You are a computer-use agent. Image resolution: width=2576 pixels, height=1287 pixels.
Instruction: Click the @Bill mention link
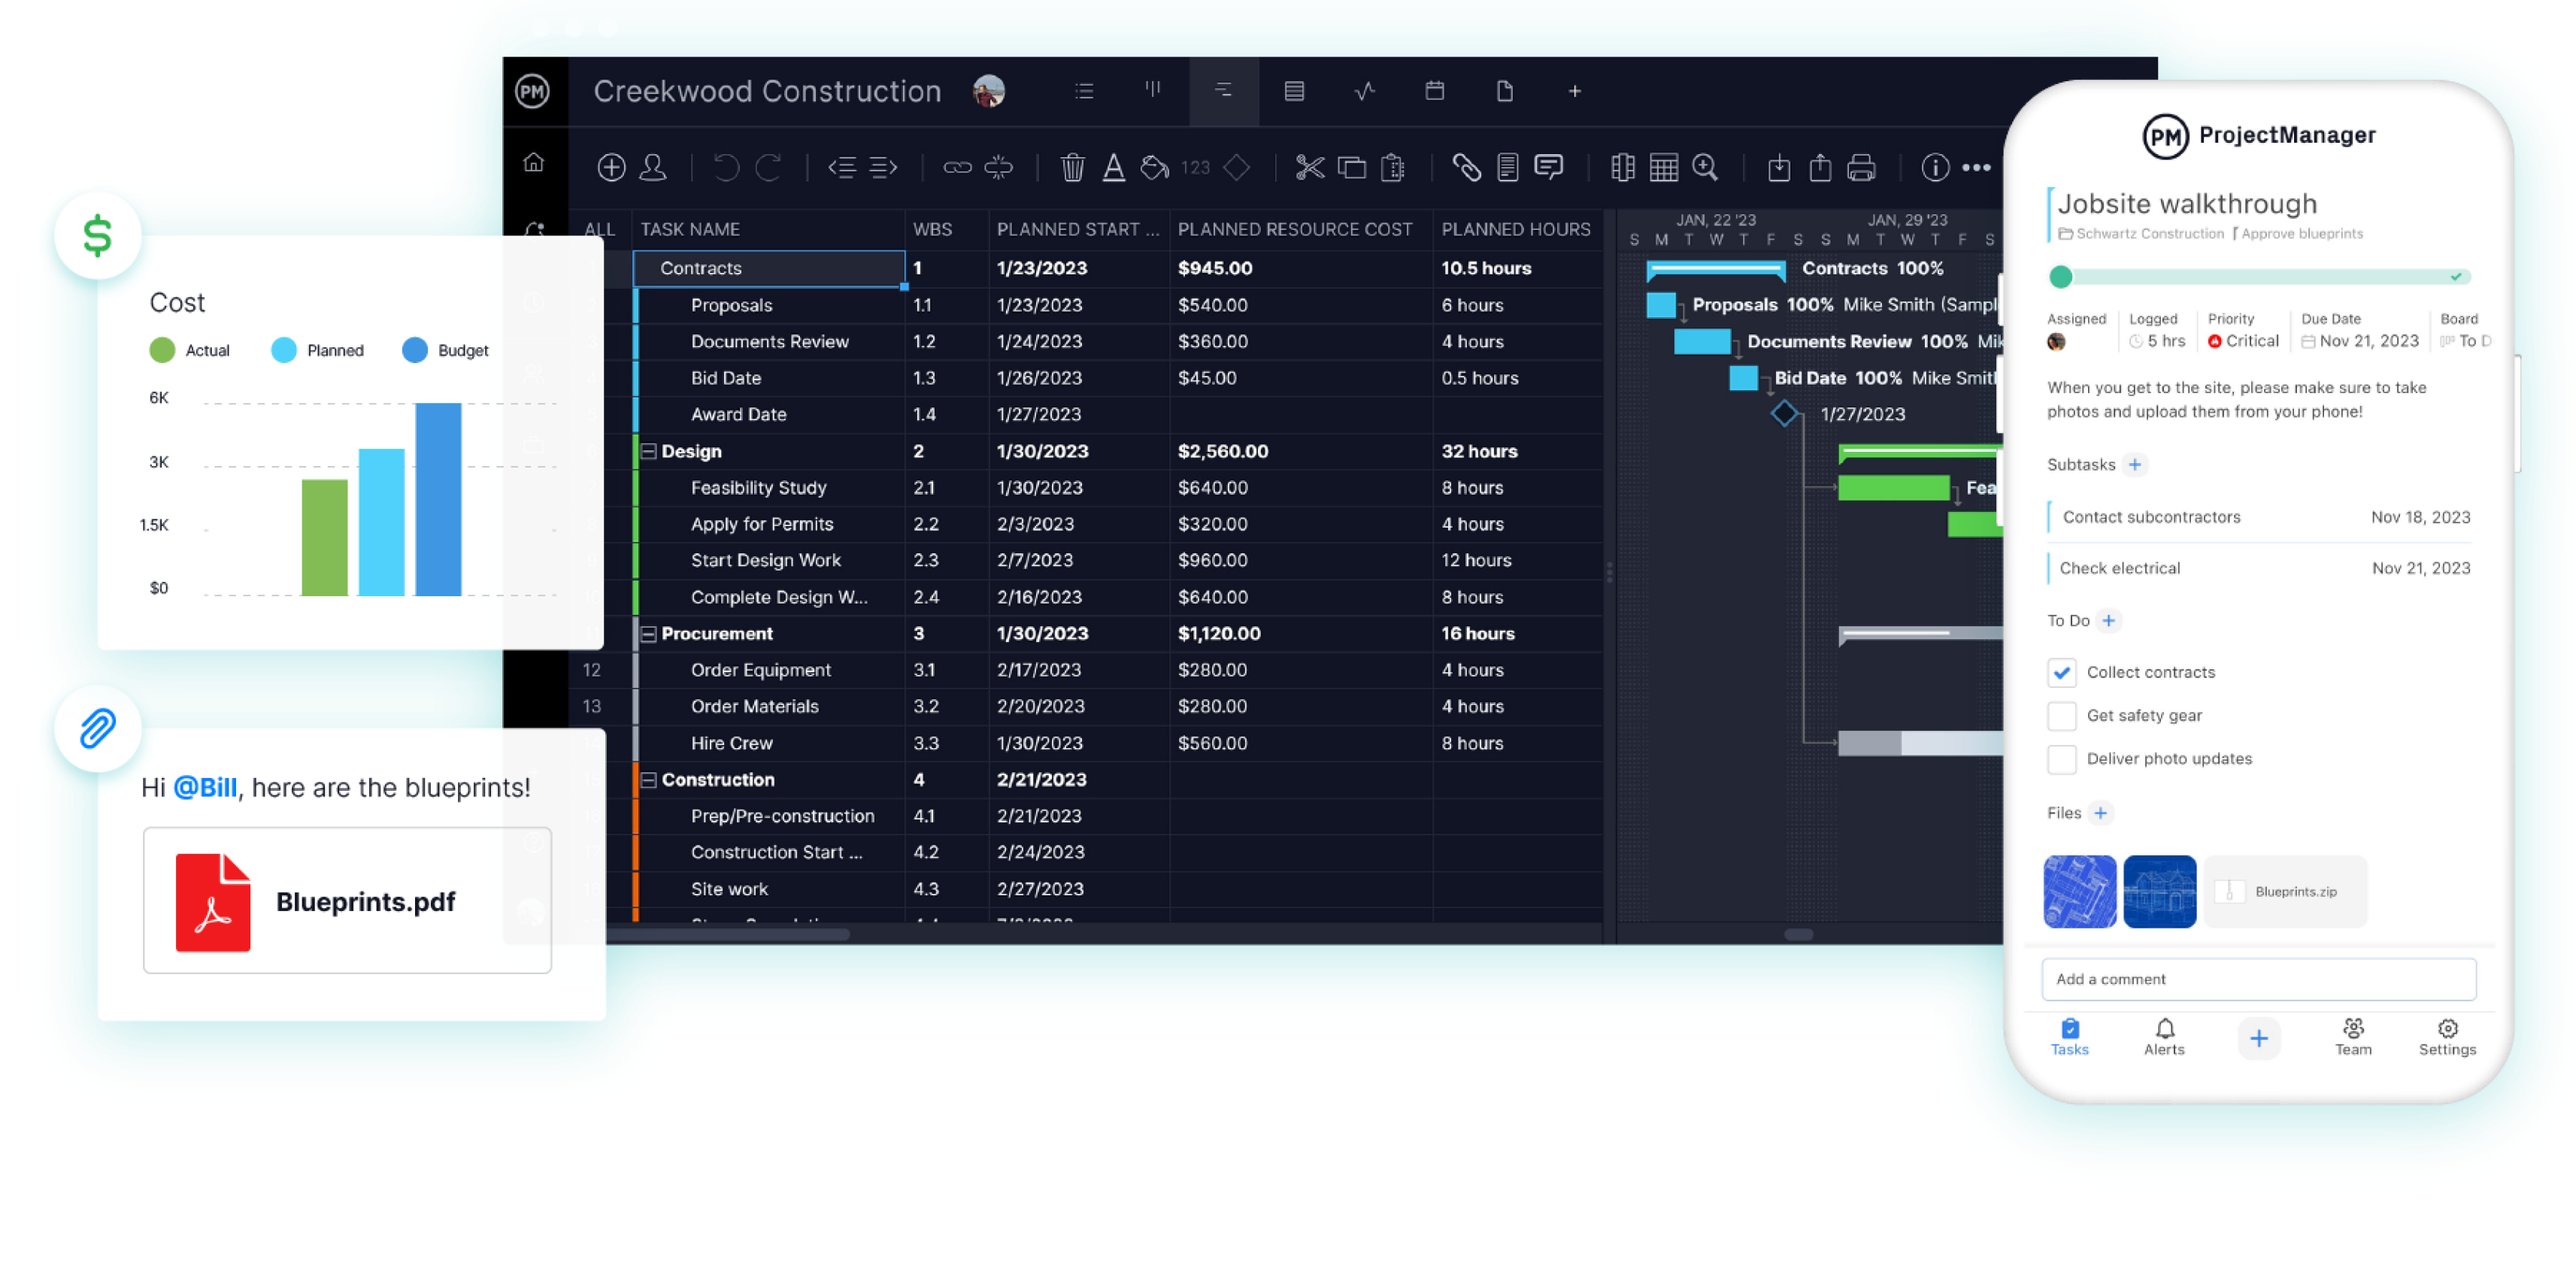pyautogui.click(x=205, y=787)
